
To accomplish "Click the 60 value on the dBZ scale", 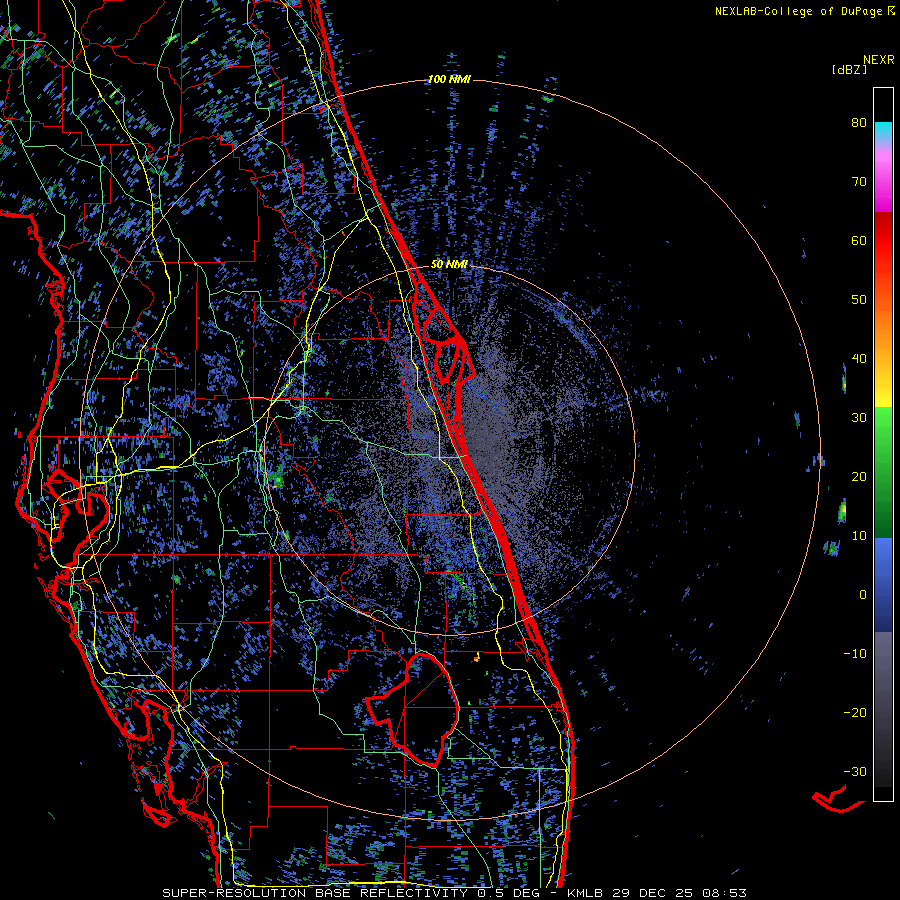I will click(x=859, y=240).
